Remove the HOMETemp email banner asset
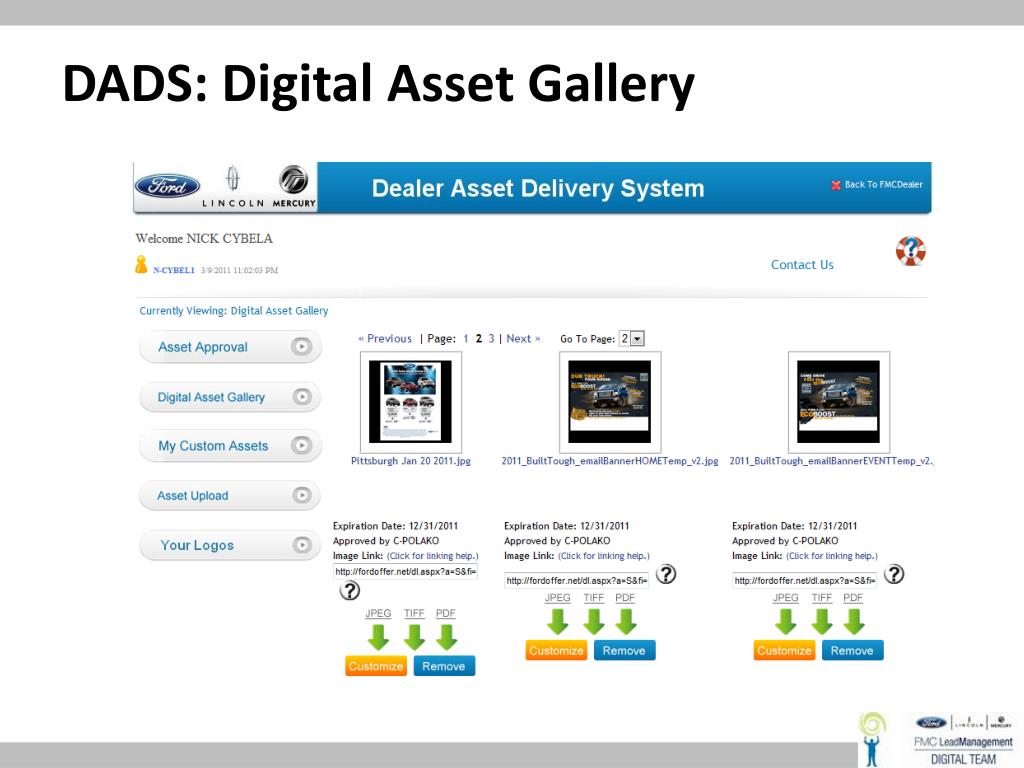The width and height of the screenshot is (1024, 768). (624, 650)
